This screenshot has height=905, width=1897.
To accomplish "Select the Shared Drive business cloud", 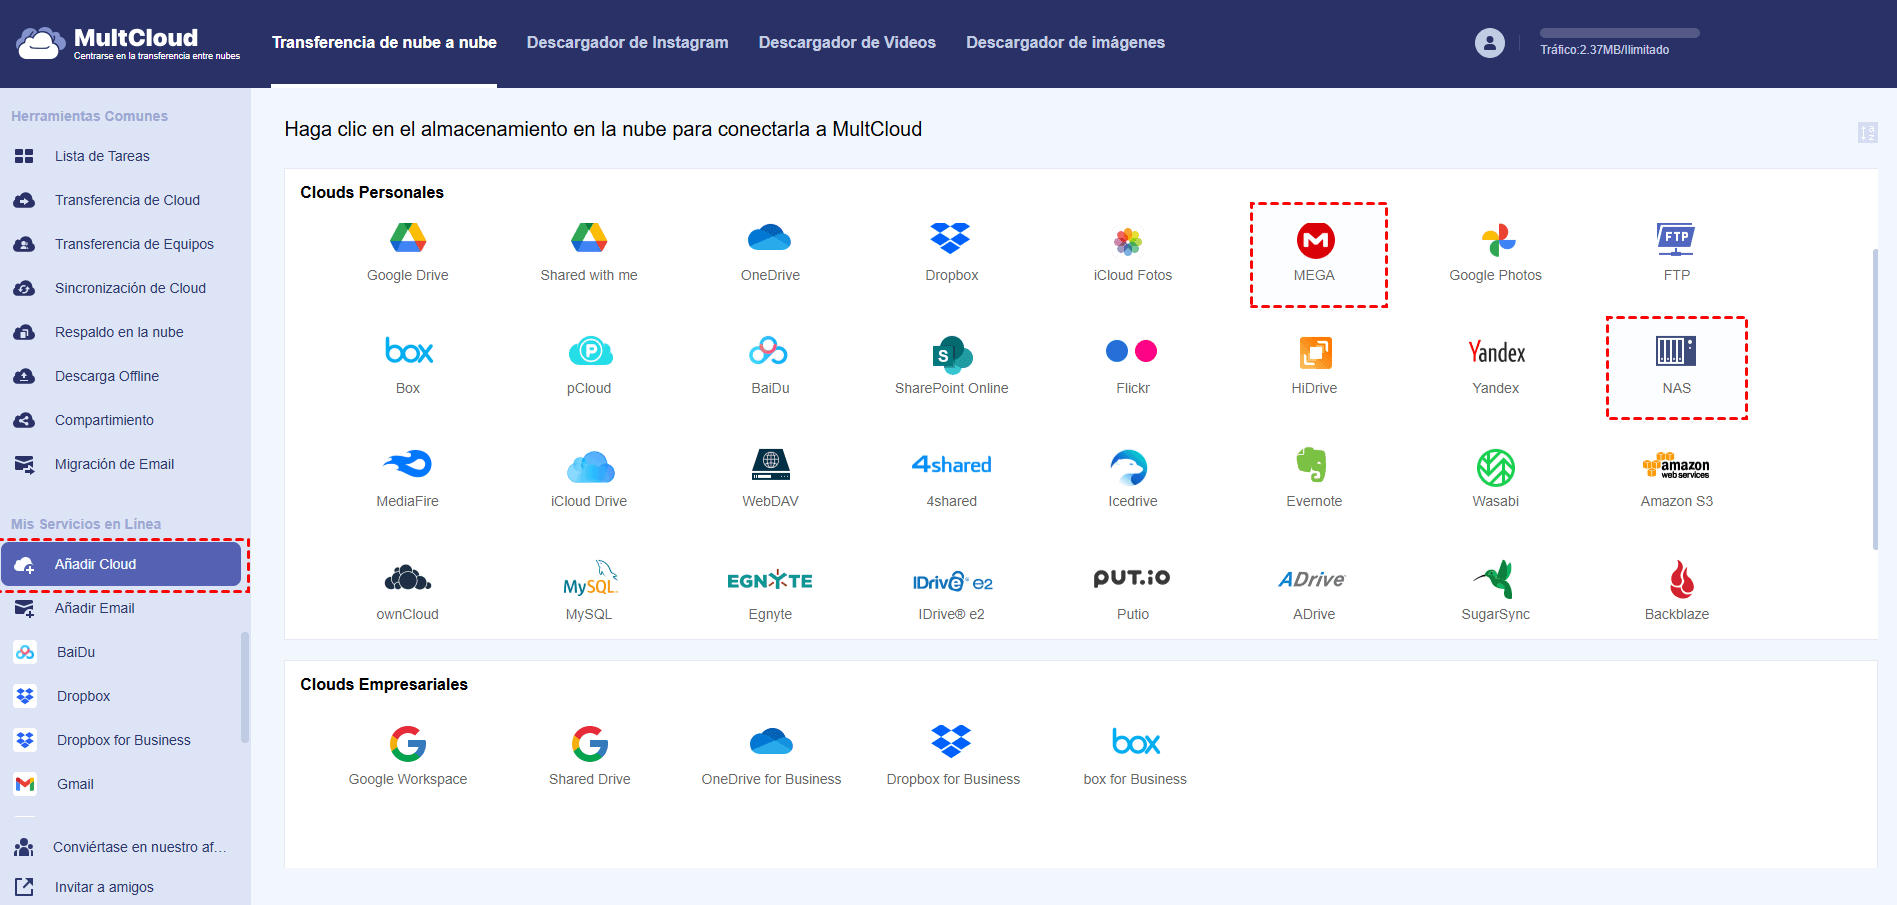I will [590, 744].
